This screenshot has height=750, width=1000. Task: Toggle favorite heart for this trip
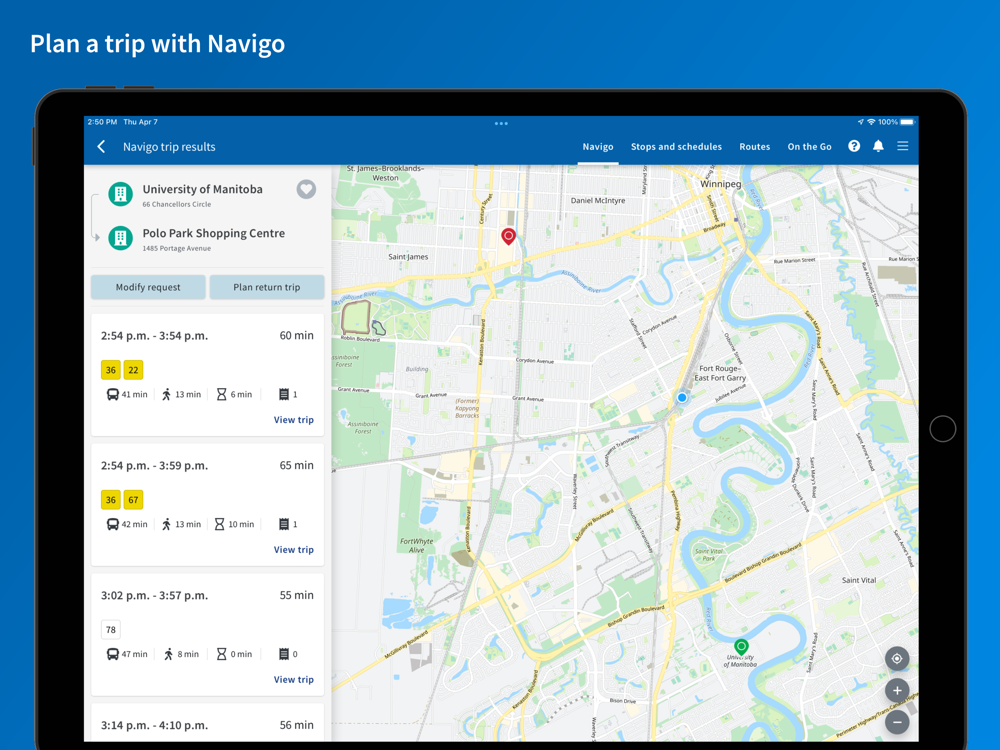(x=306, y=189)
